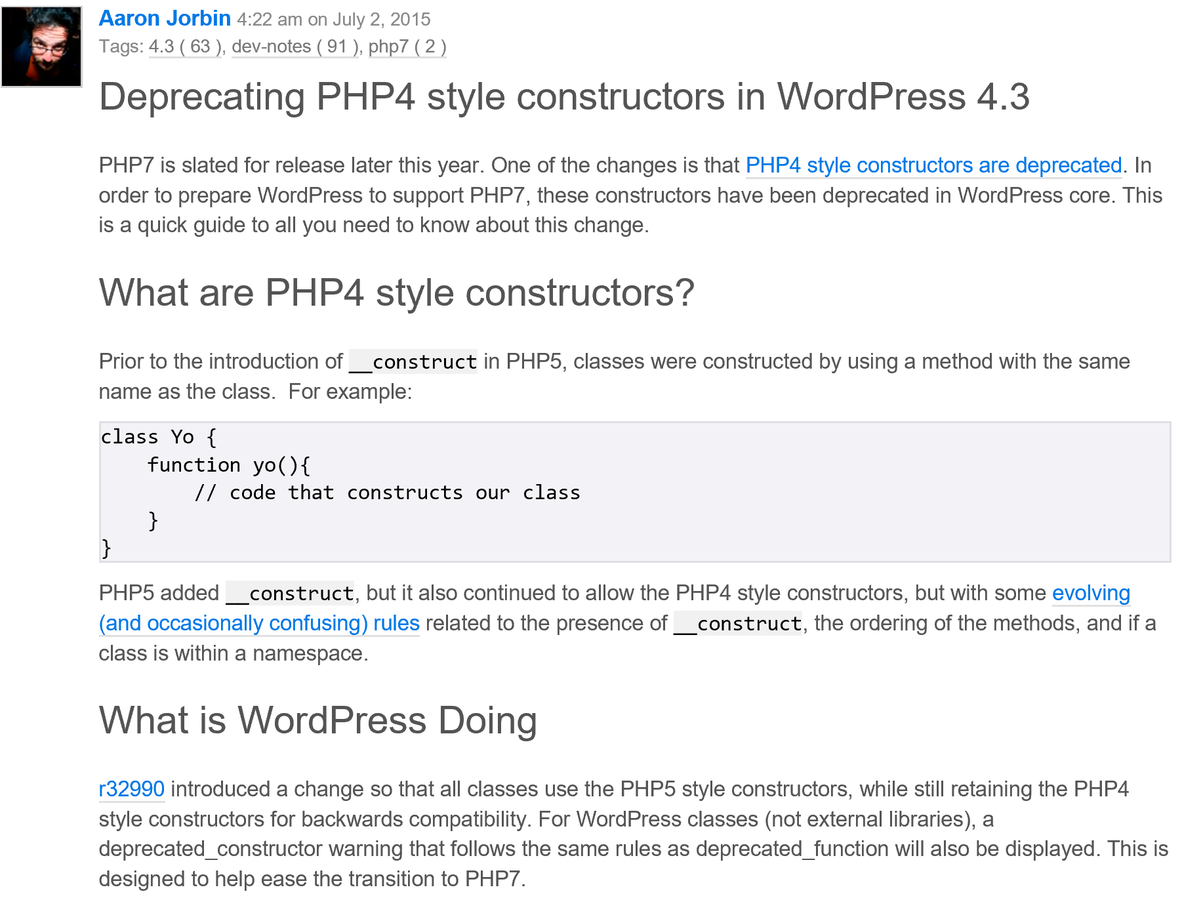Click the text is a quick guide to all you need
This screenshot has height=900, width=1182.
click(256, 225)
